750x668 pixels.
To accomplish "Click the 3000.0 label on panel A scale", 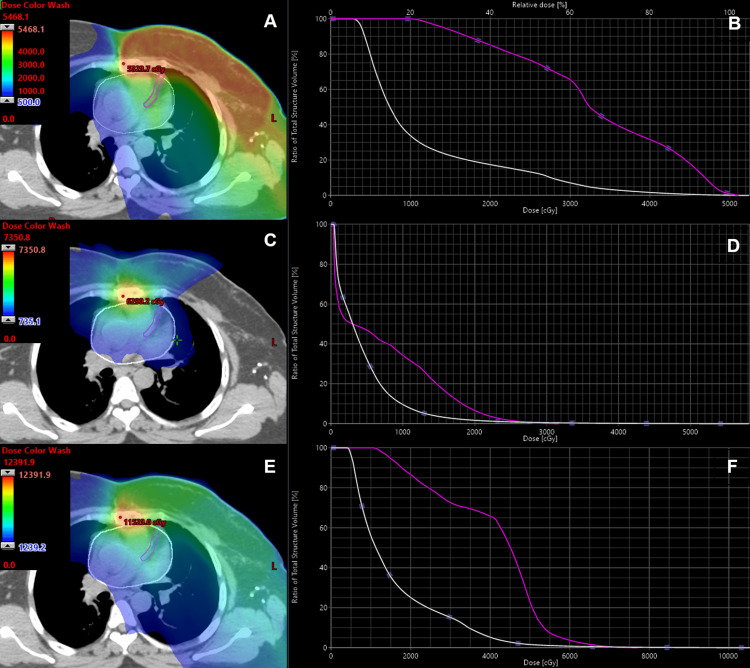I will pos(31,65).
